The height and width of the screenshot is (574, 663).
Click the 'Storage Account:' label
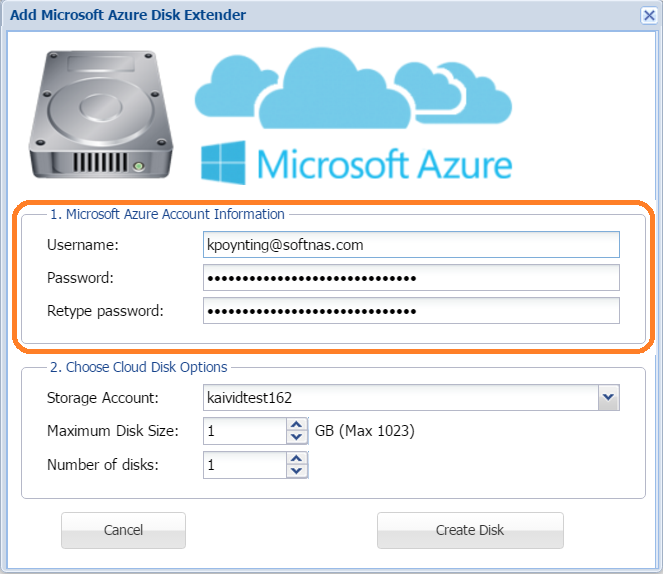coord(103,398)
